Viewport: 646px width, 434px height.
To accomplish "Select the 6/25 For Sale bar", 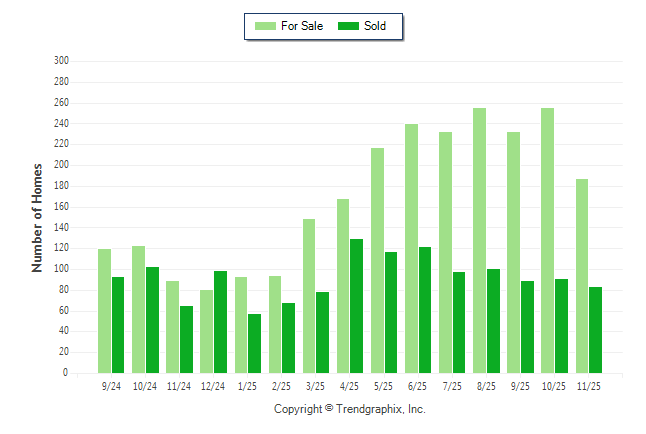I will coord(412,248).
